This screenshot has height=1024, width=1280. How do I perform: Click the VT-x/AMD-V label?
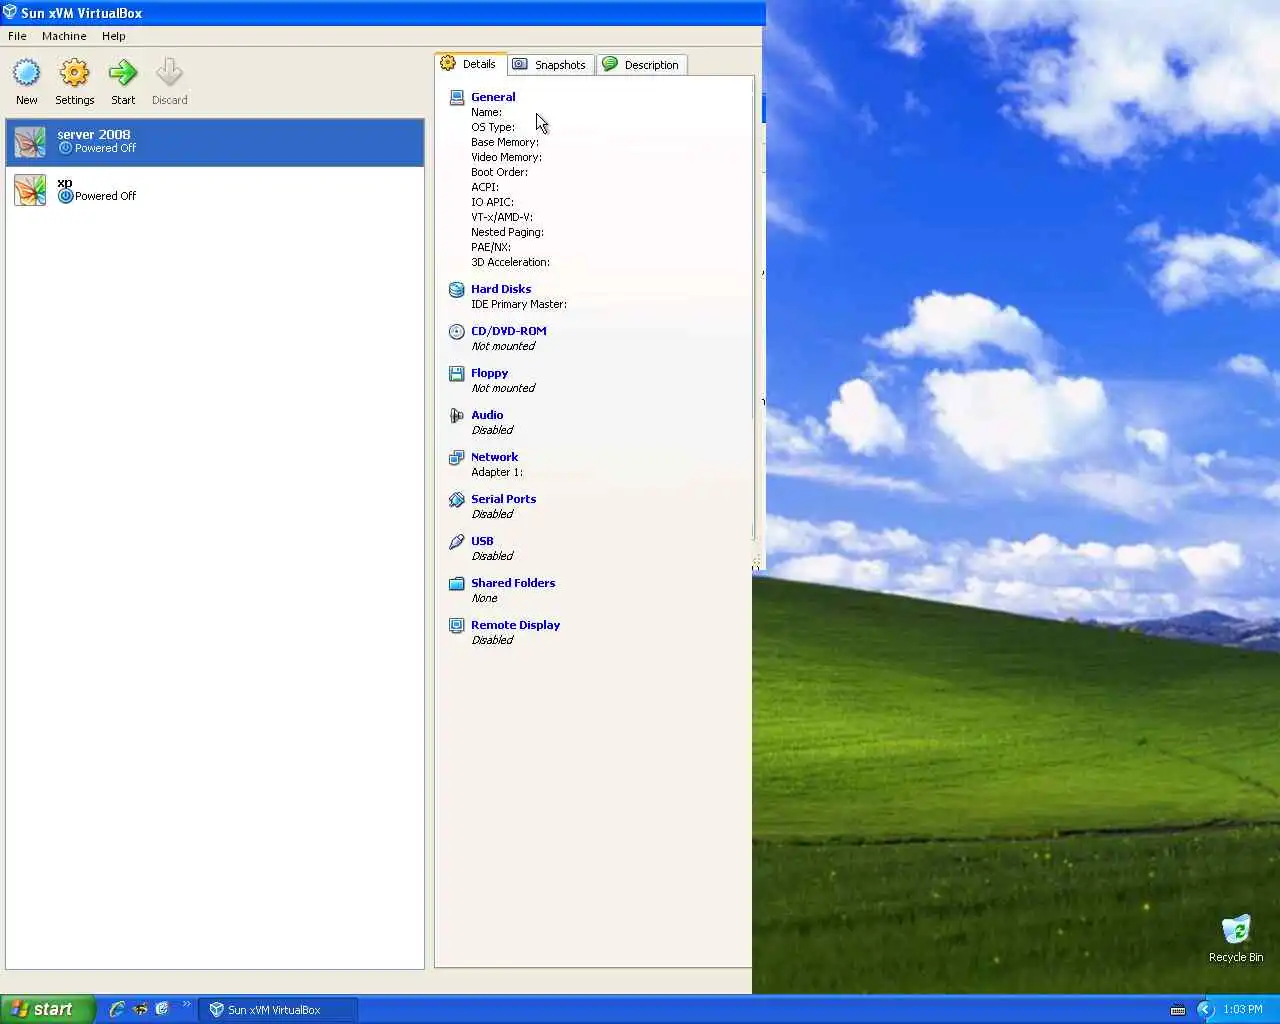point(502,217)
